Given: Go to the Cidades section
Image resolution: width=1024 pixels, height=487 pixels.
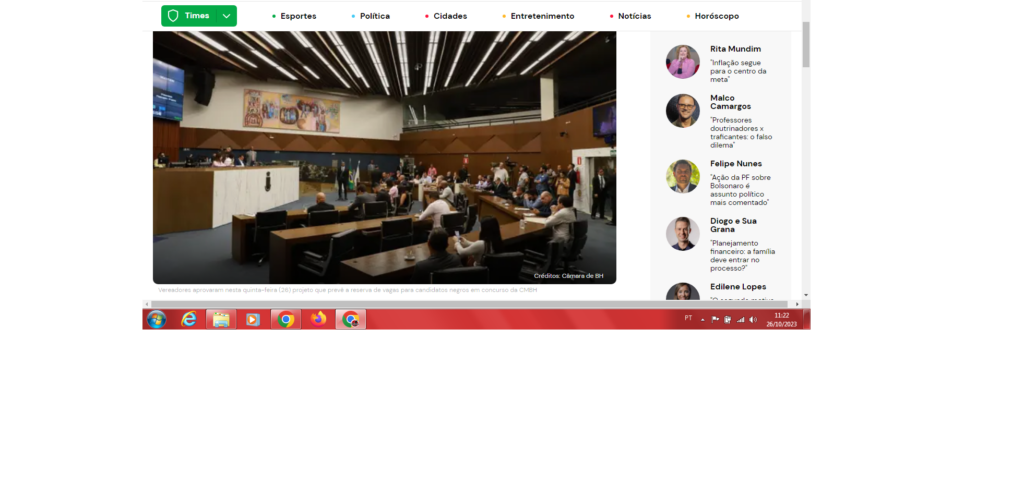Looking at the screenshot, I should pyautogui.click(x=450, y=16).
